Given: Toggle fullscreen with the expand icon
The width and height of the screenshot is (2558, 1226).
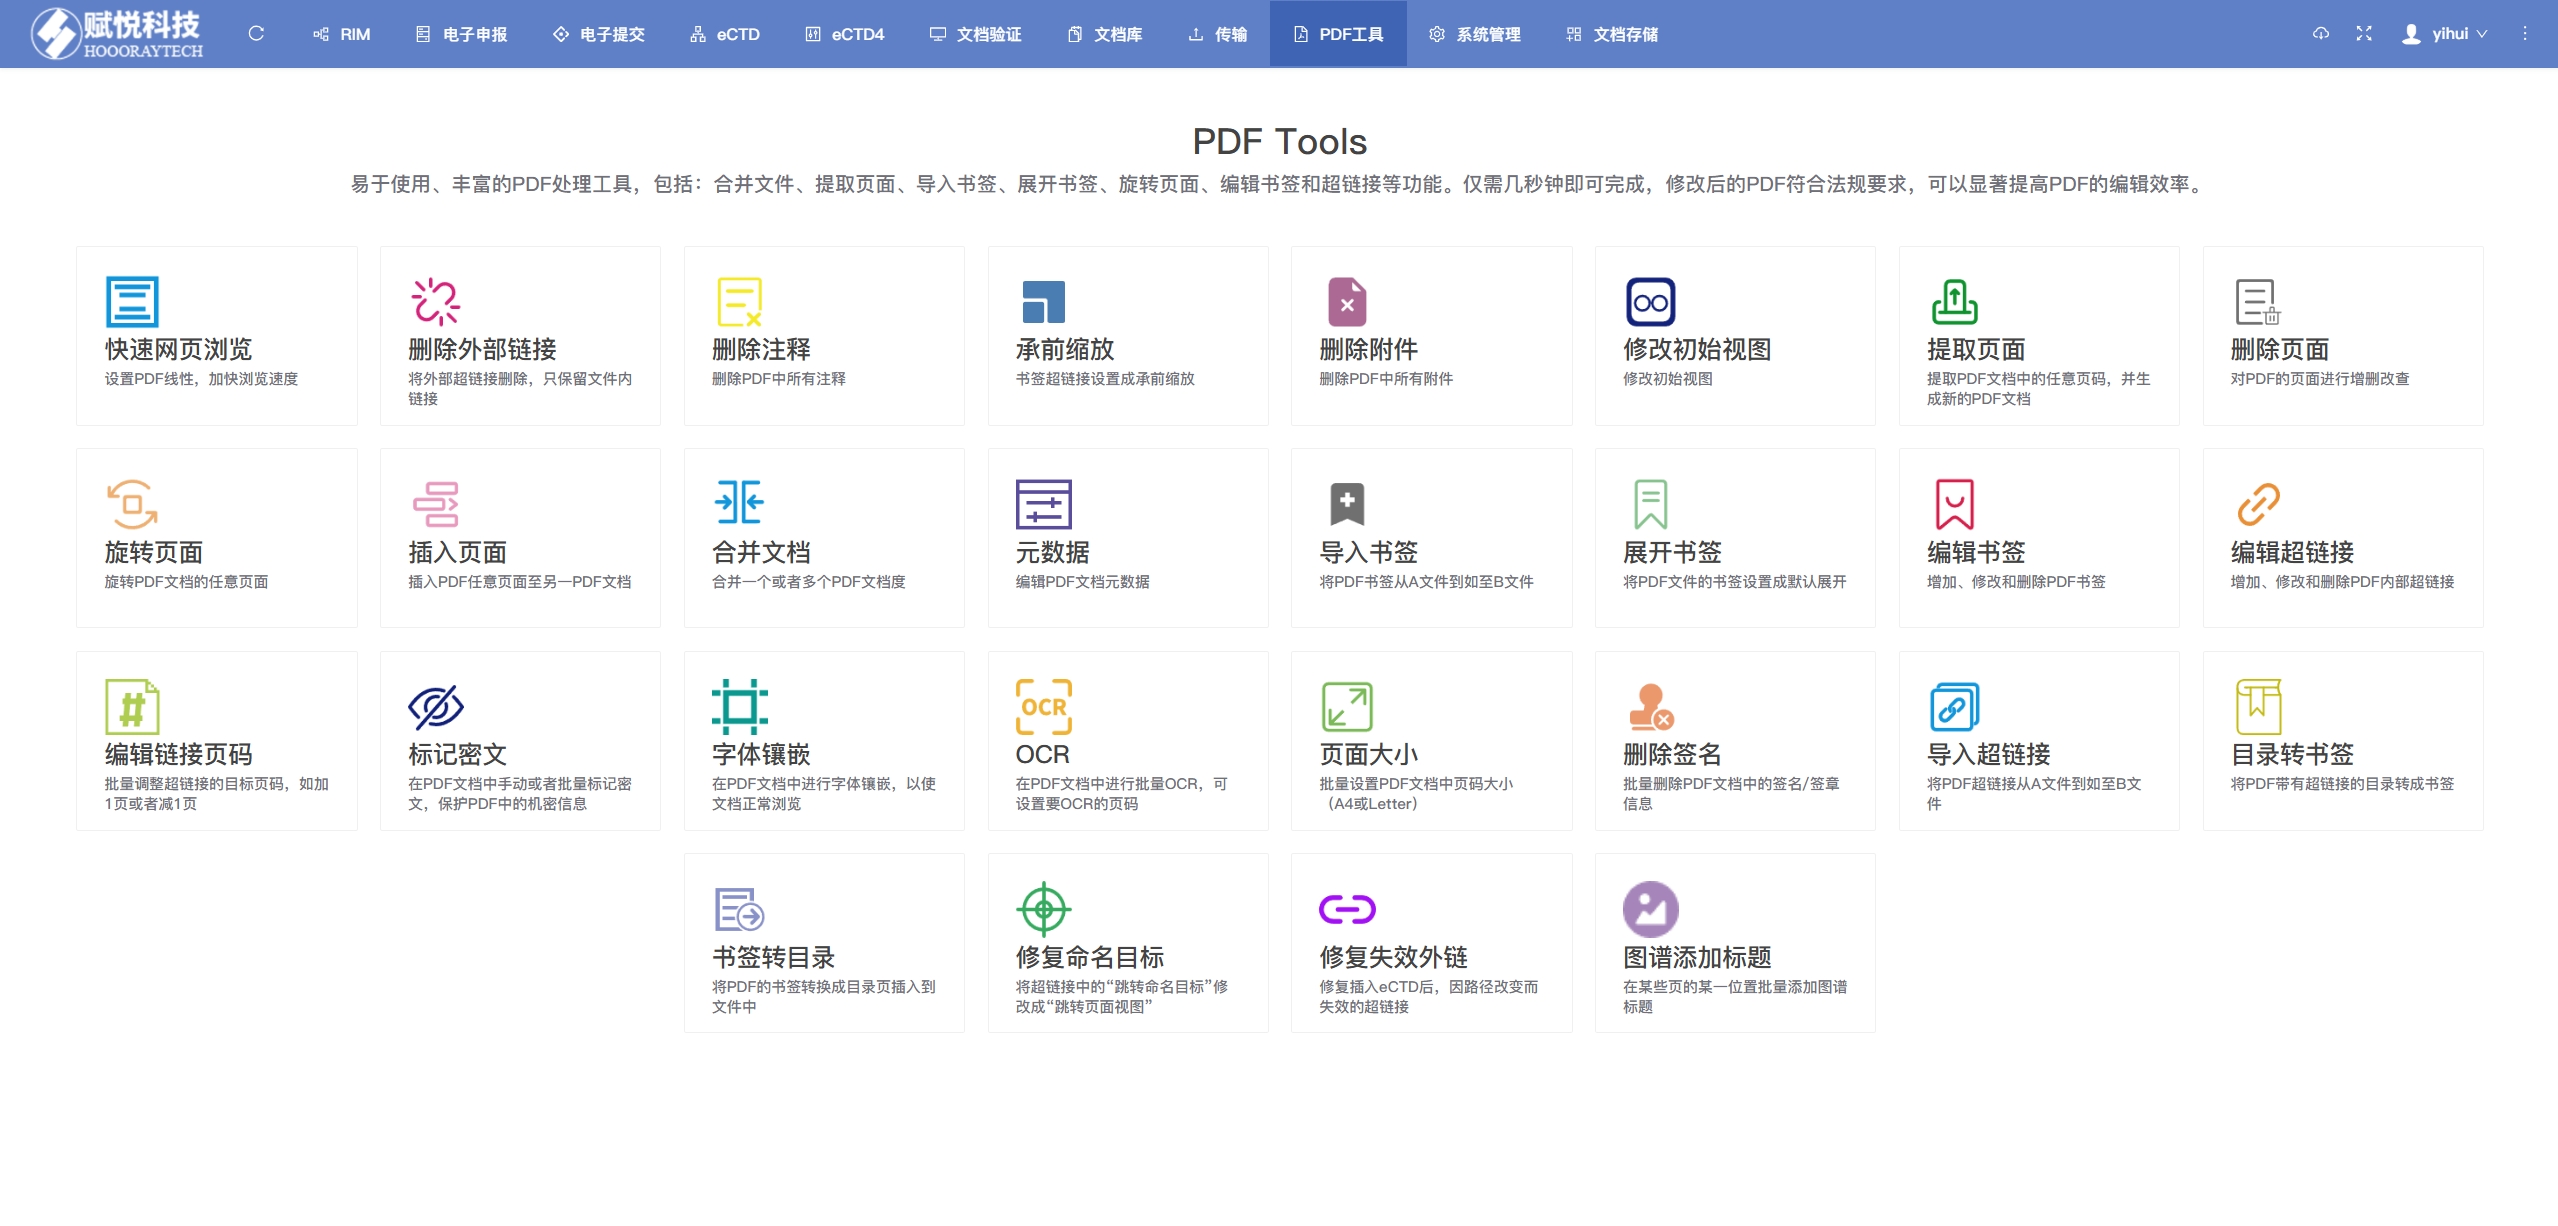Looking at the screenshot, I should click(x=2364, y=34).
